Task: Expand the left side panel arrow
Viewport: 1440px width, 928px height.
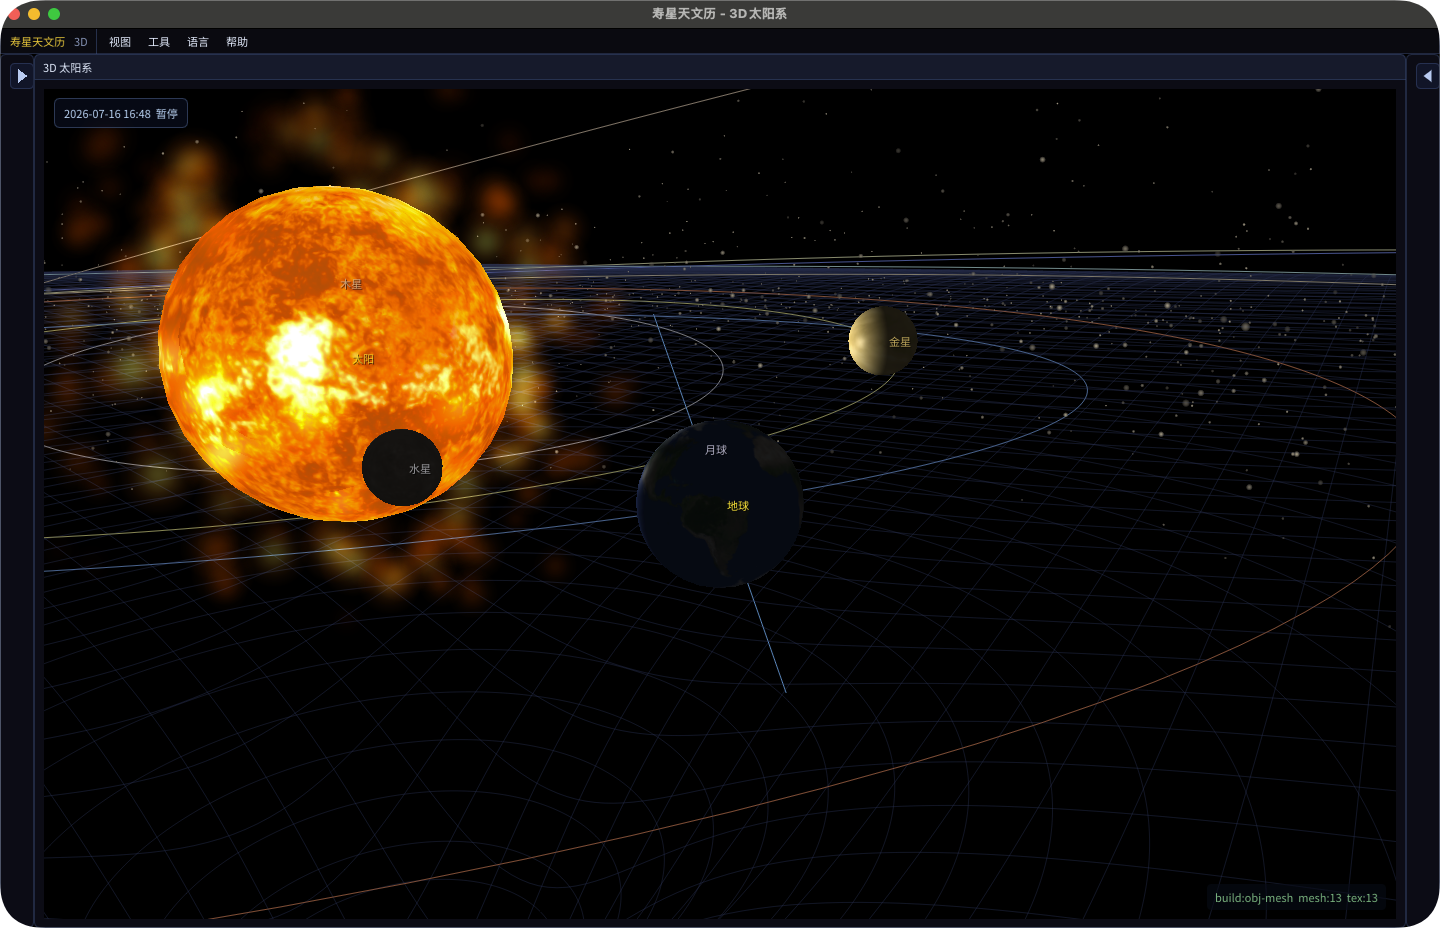Action: click(22, 76)
